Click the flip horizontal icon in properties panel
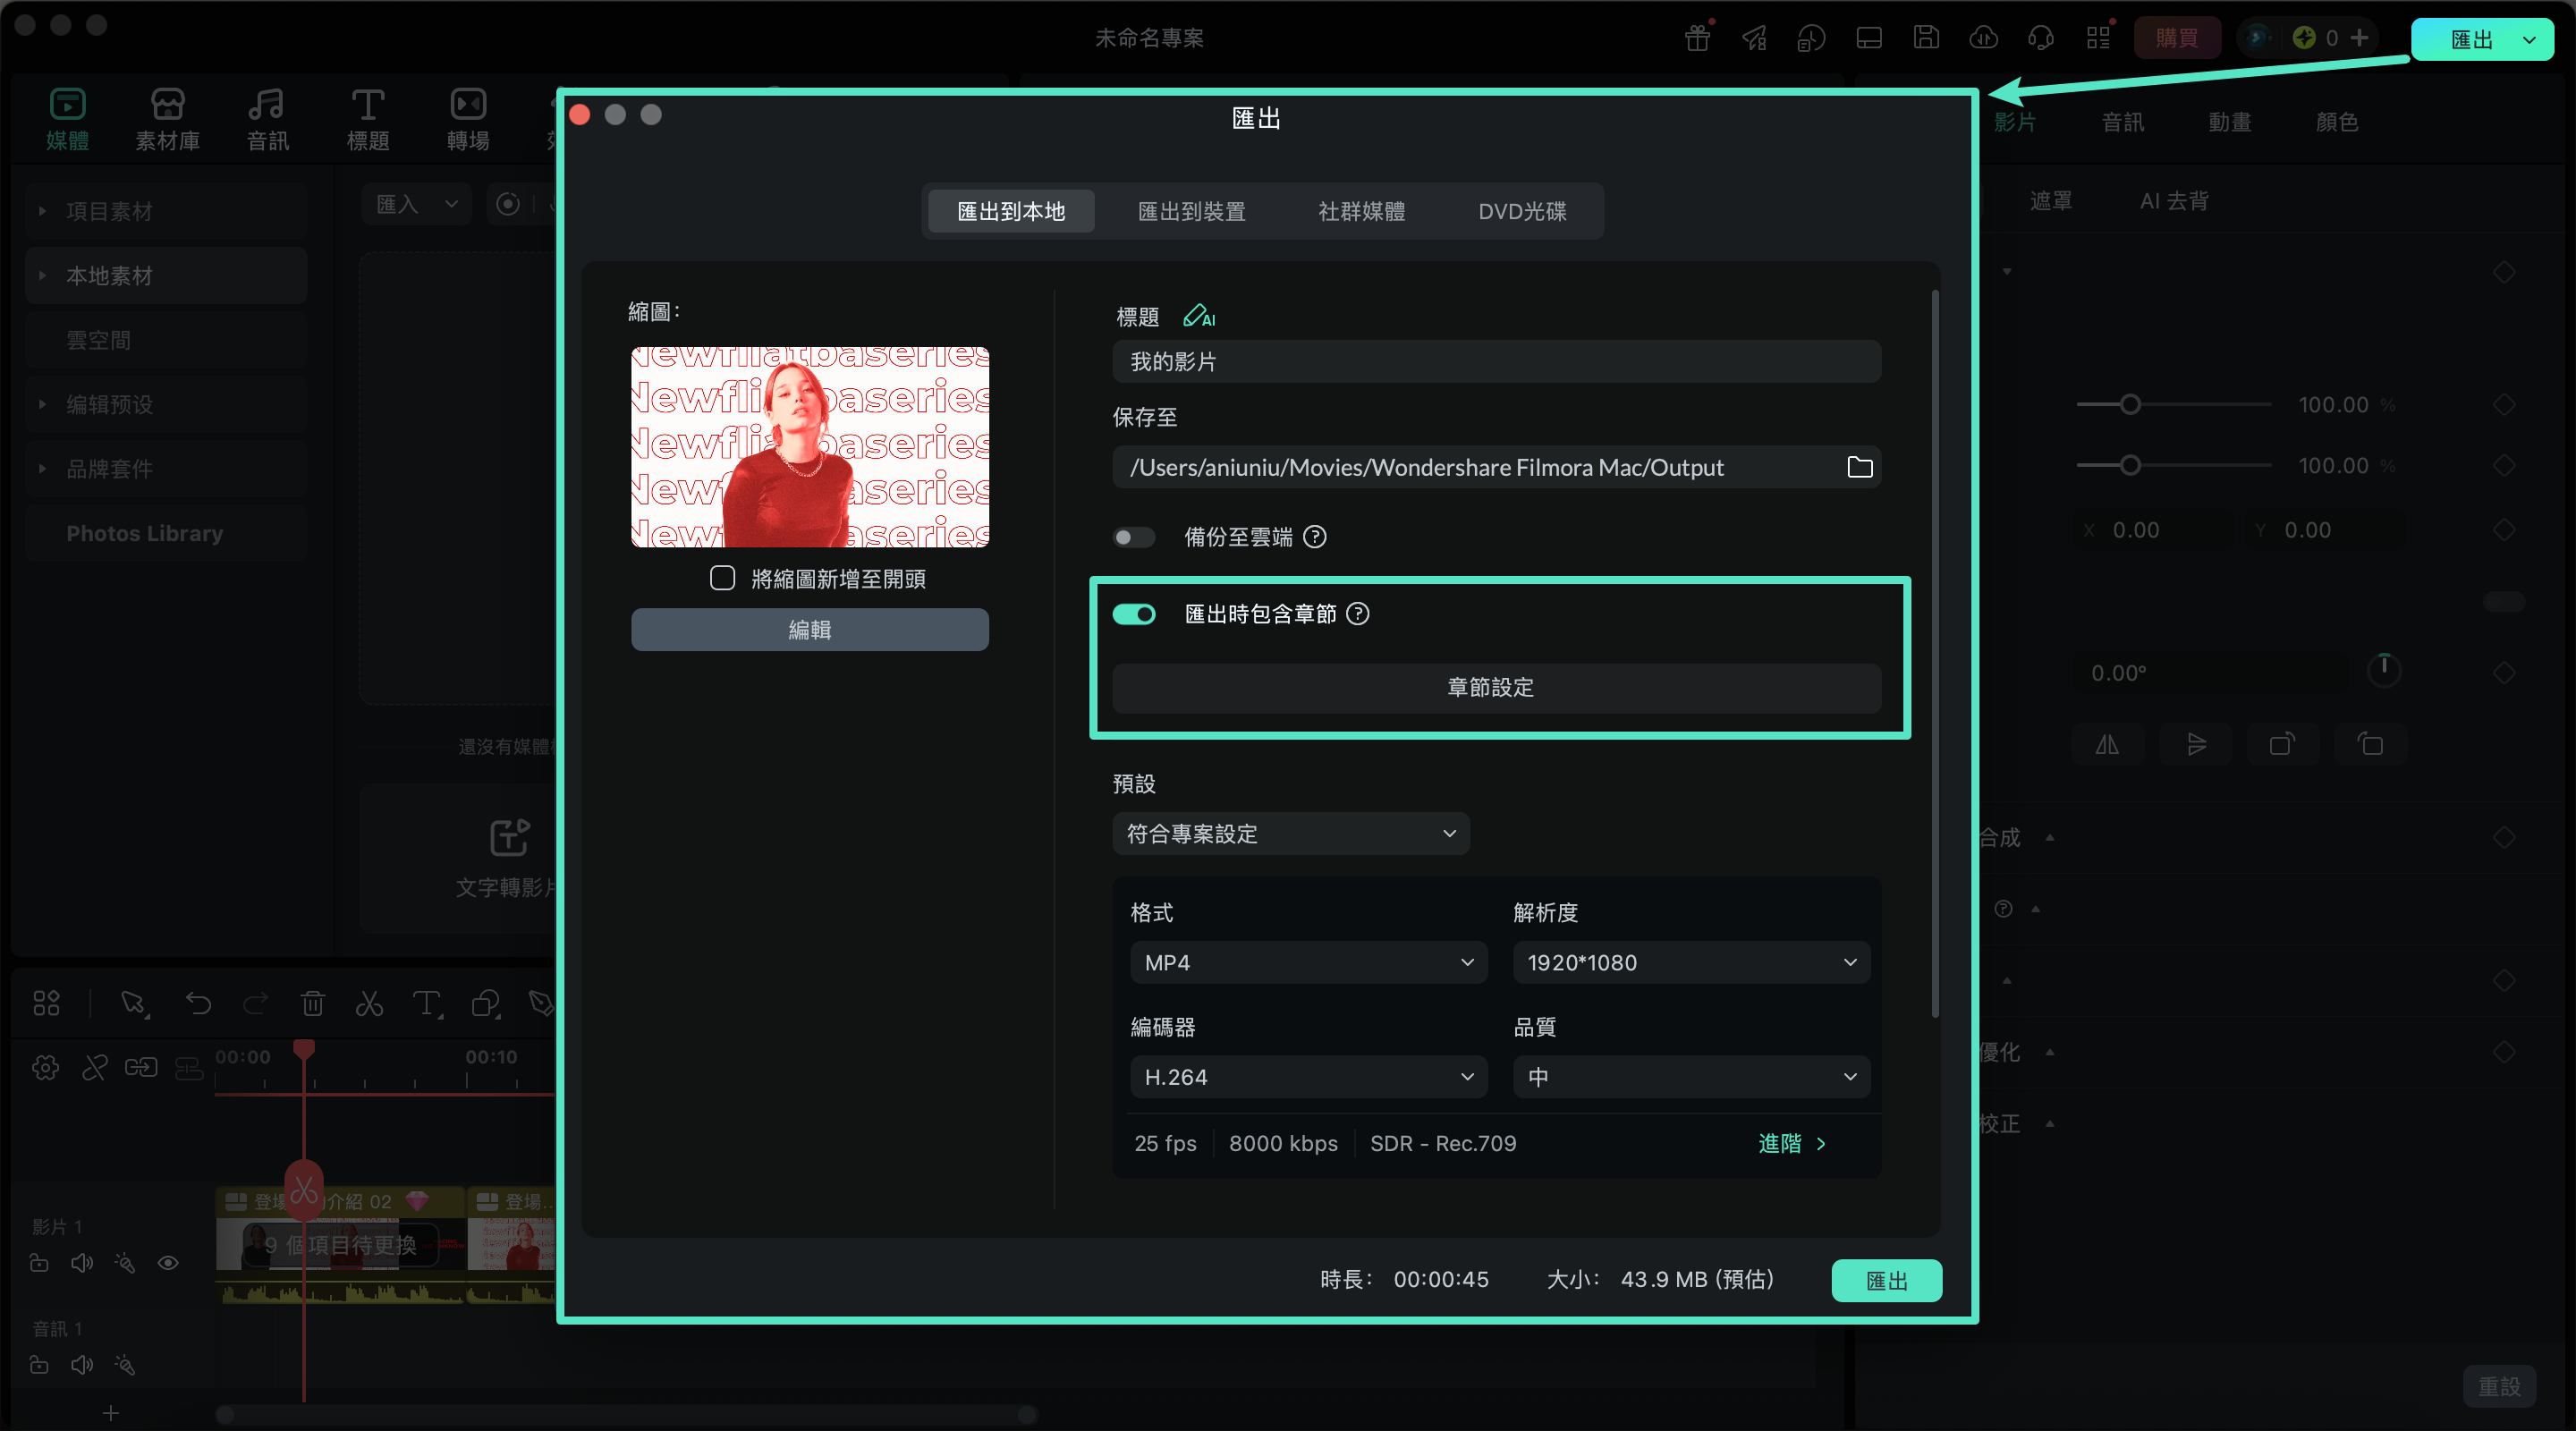Screen dimensions: 2576x1431 (2107, 744)
